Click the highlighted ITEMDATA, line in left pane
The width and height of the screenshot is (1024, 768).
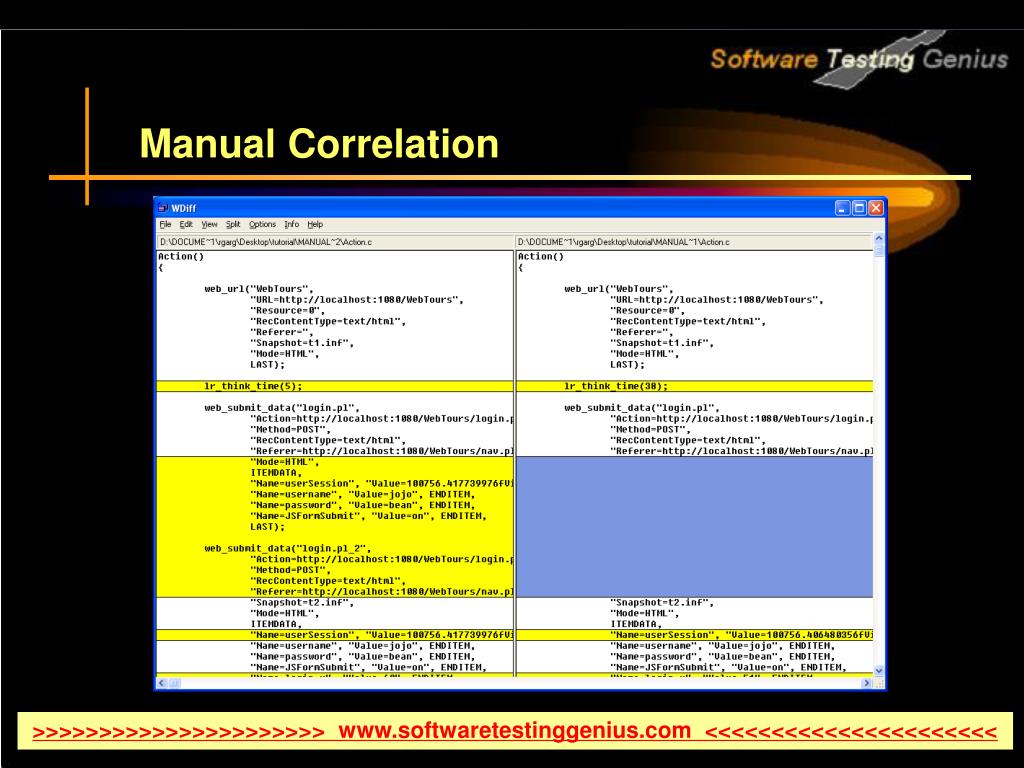(276, 473)
